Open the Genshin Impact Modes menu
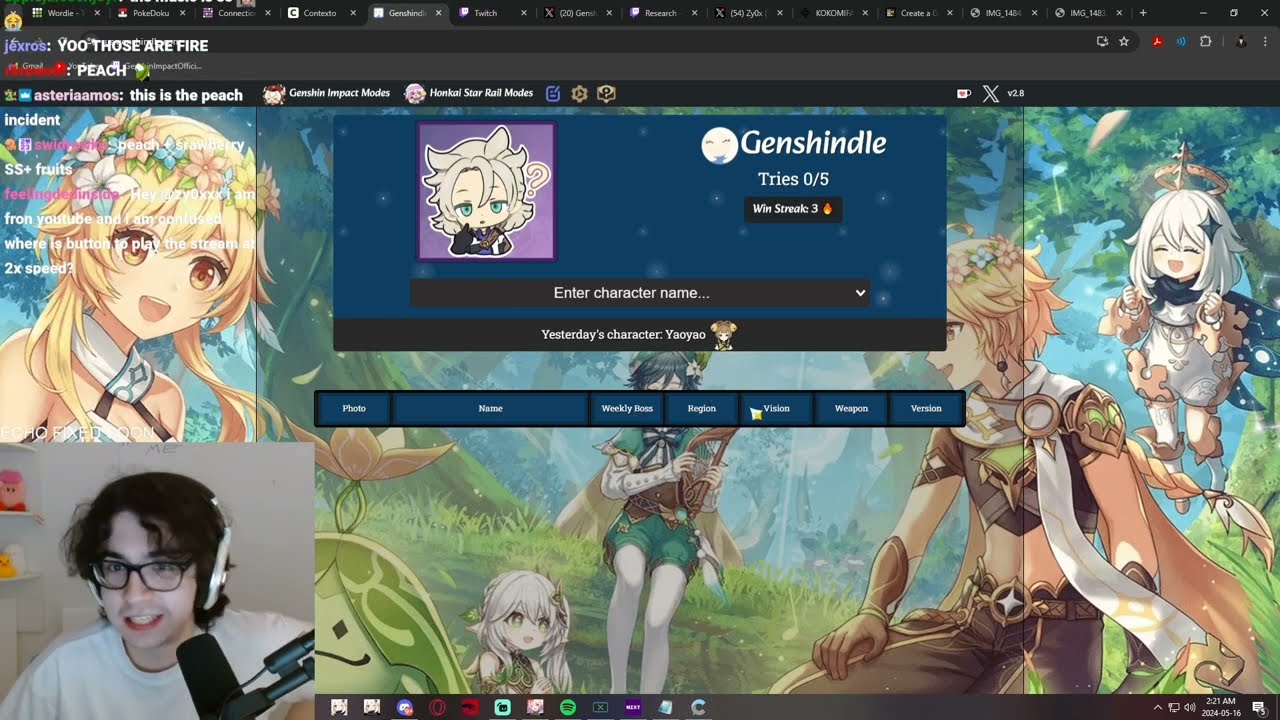Screen dimensions: 1280x720 tap(327, 94)
